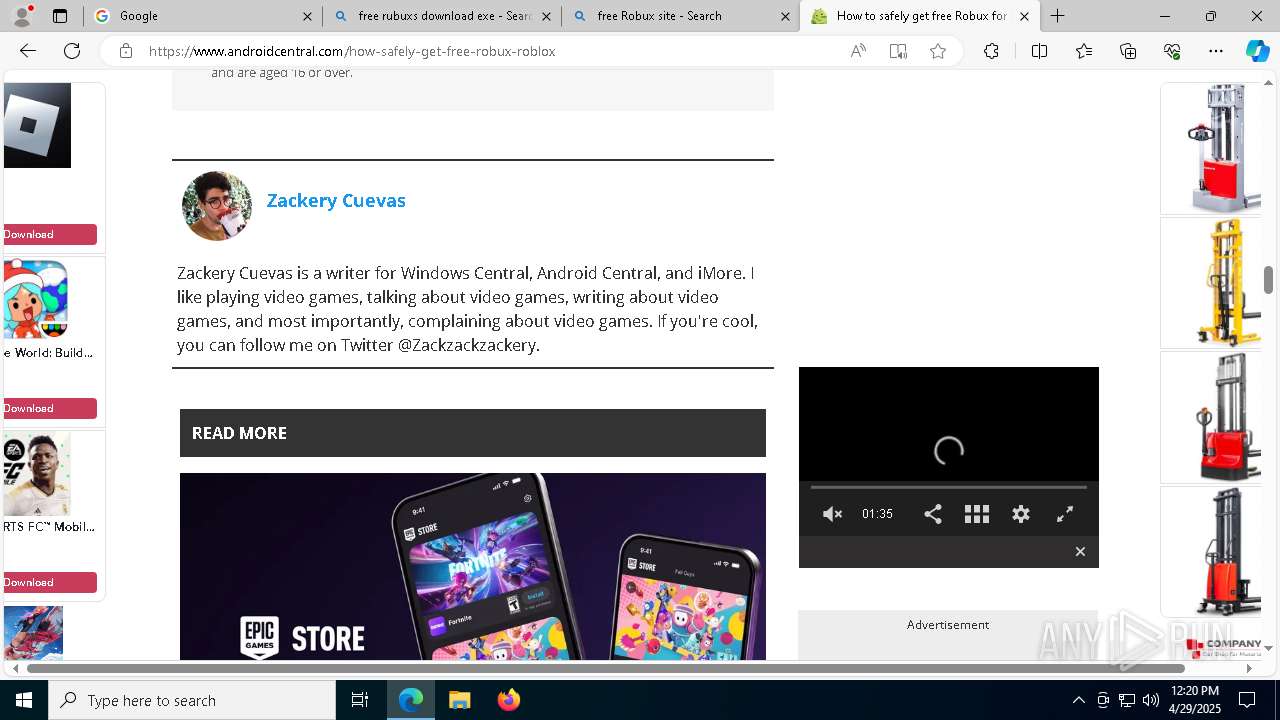Open the tab actions menu icon
The image size is (1280, 720).
click(x=60, y=16)
